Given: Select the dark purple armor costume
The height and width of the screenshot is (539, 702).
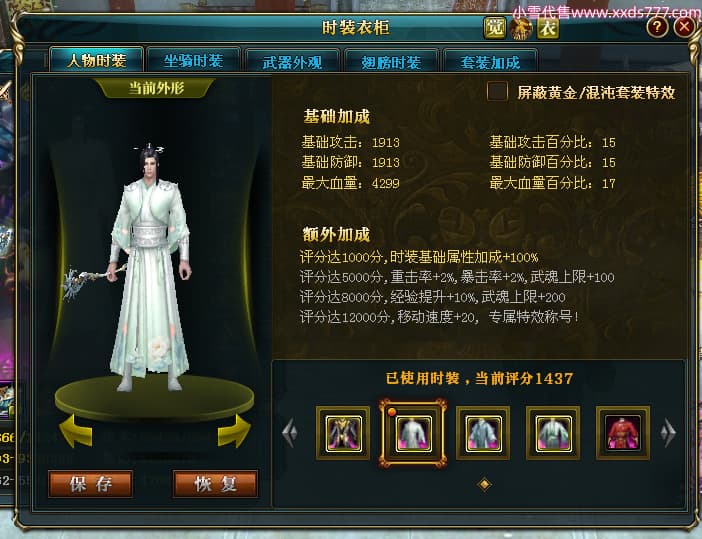Looking at the screenshot, I should coord(343,433).
